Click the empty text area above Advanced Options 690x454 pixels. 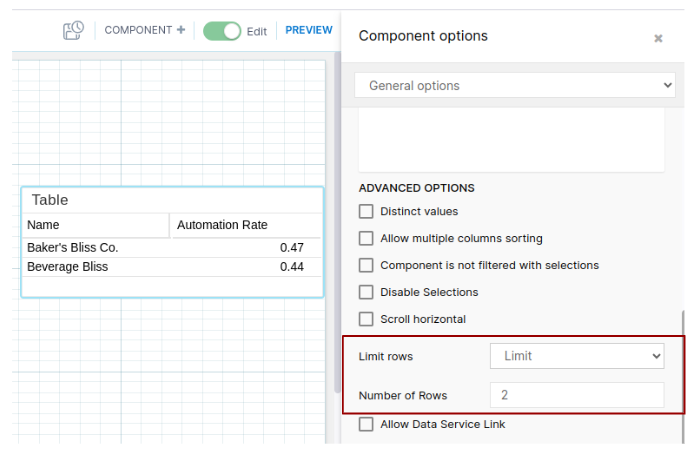[x=511, y=140]
